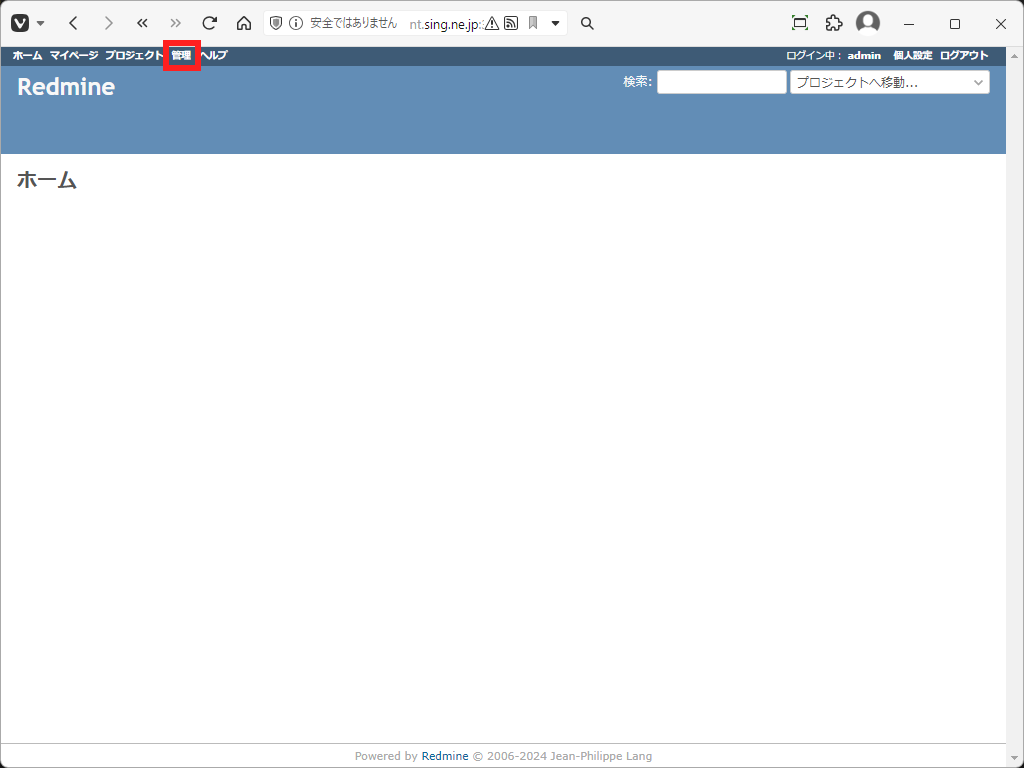
Task: Open the browser search magnifier icon
Action: (587, 24)
